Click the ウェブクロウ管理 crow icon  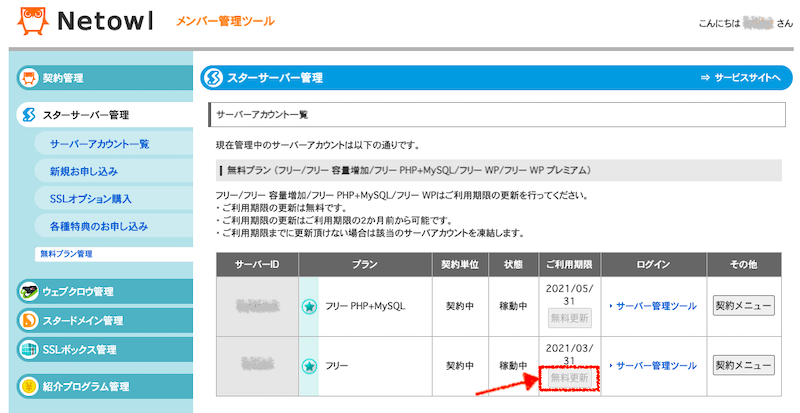pos(29,291)
